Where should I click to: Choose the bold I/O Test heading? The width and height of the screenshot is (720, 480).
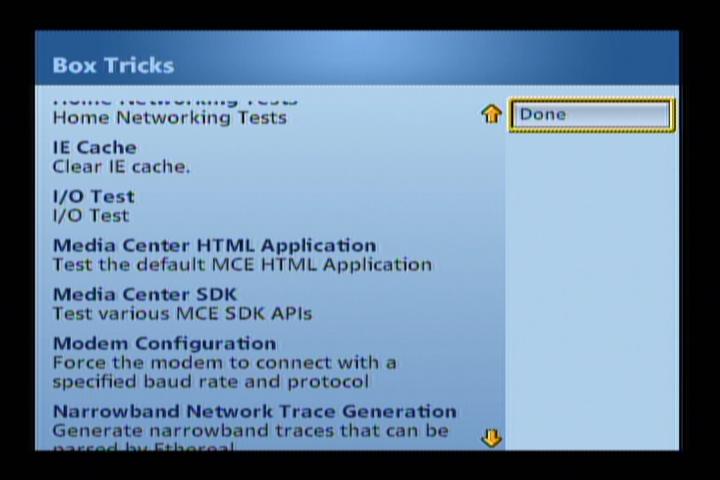click(93, 196)
